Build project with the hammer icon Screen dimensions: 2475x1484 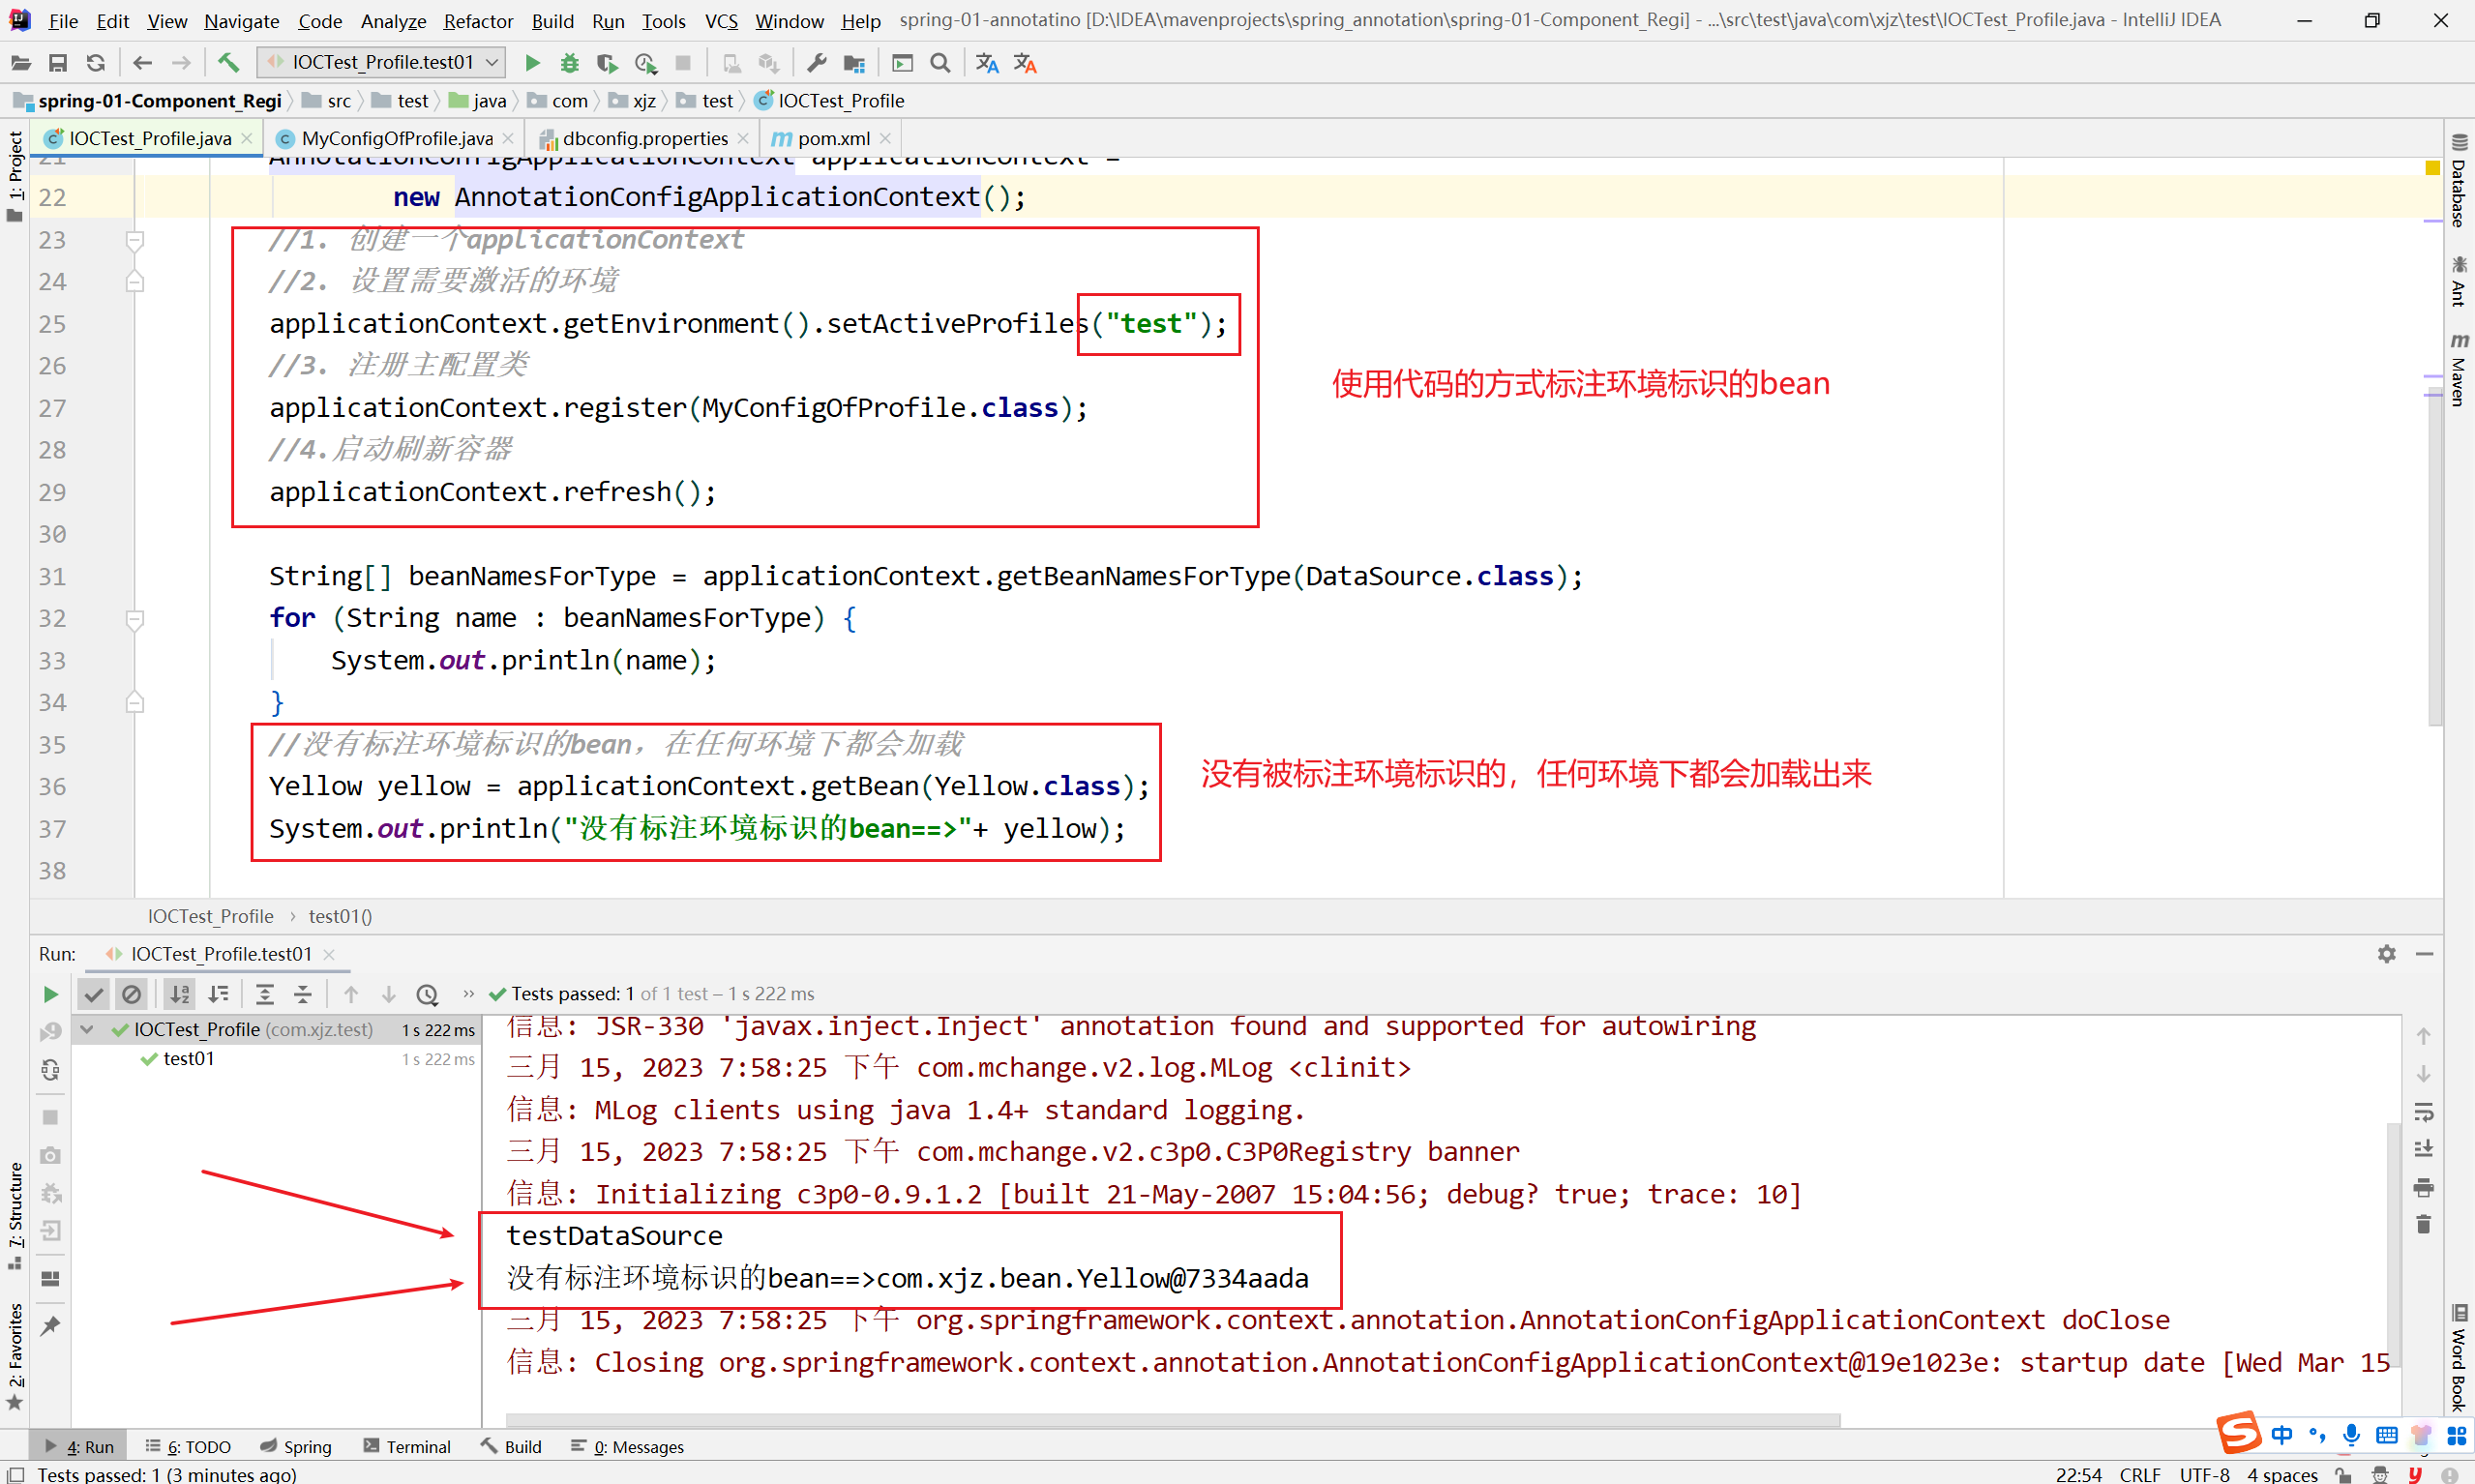coord(228,63)
